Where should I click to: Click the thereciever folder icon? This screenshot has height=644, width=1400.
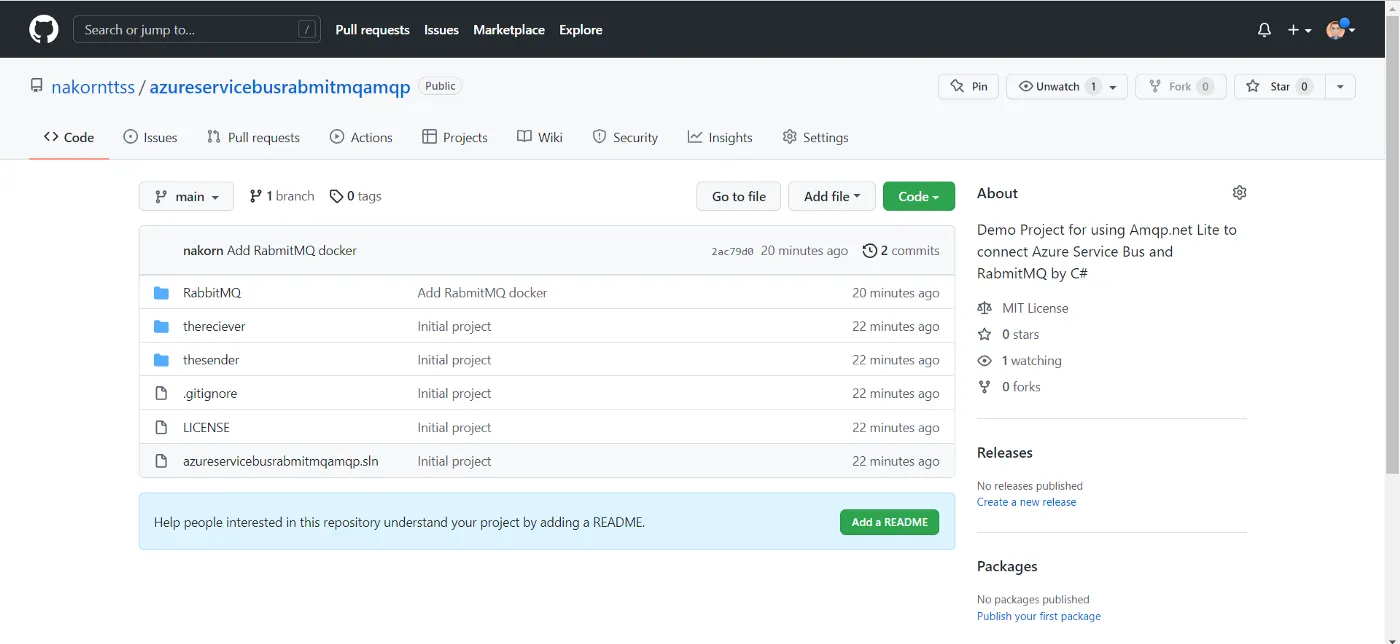161,326
